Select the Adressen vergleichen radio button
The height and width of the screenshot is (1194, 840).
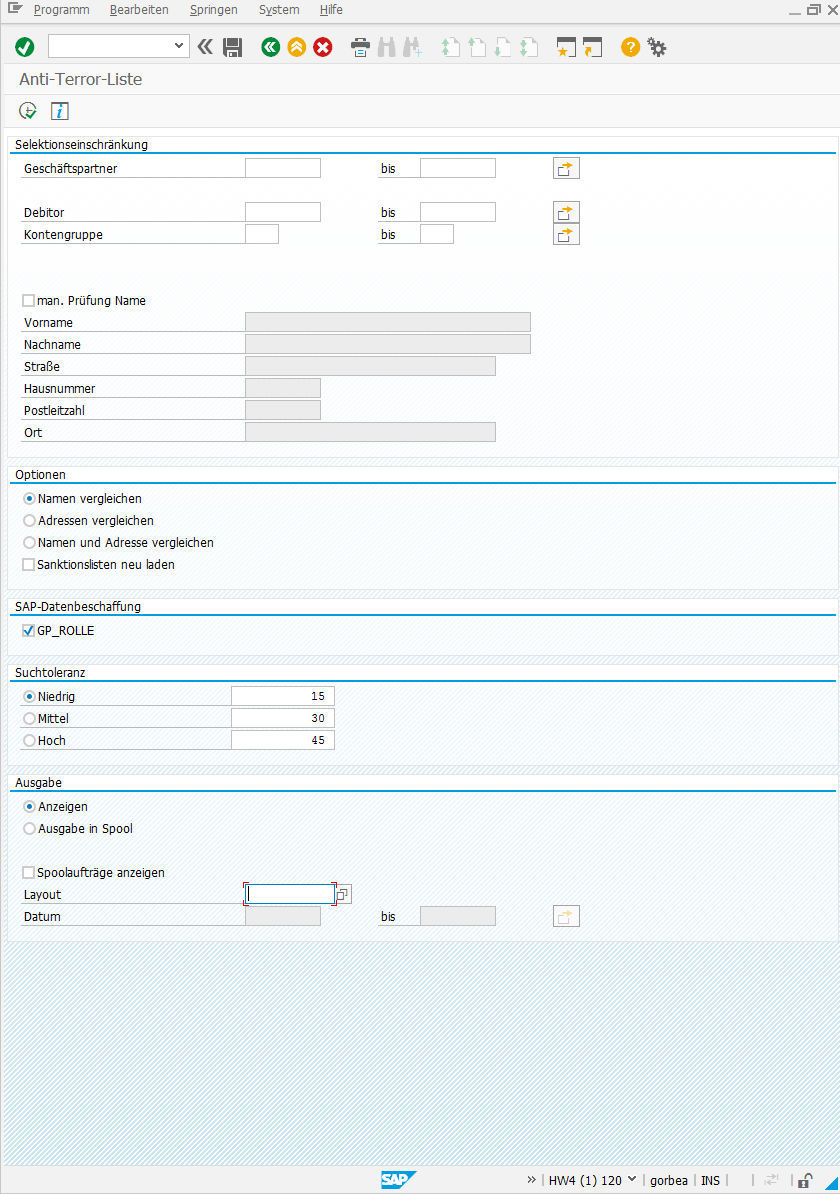(29, 520)
